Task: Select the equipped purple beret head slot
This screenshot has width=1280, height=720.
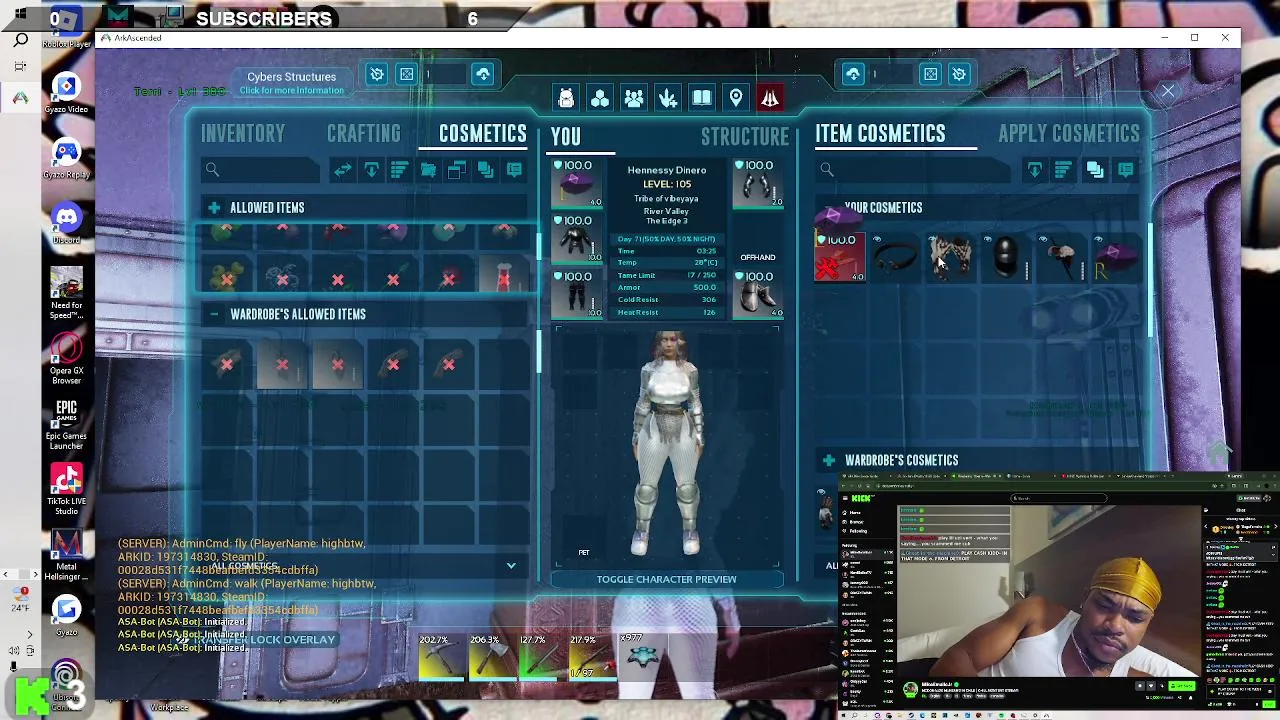Action: click(x=578, y=183)
